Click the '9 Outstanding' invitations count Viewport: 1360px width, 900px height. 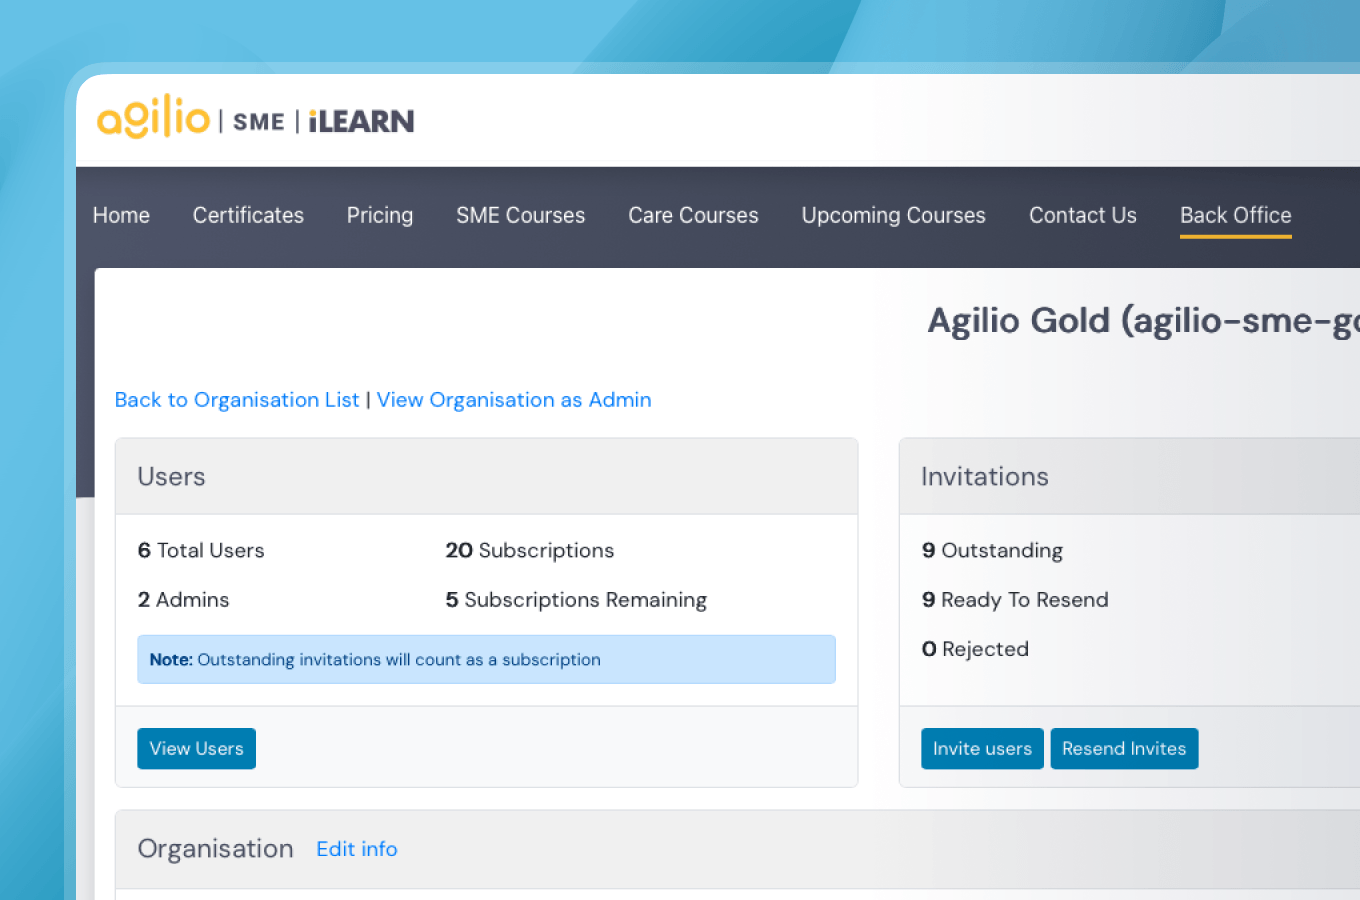coord(992,550)
